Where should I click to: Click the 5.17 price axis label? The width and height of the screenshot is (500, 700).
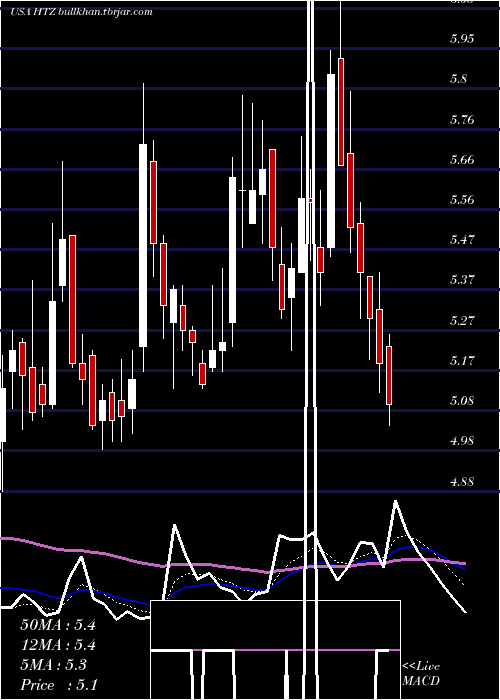pos(462,360)
